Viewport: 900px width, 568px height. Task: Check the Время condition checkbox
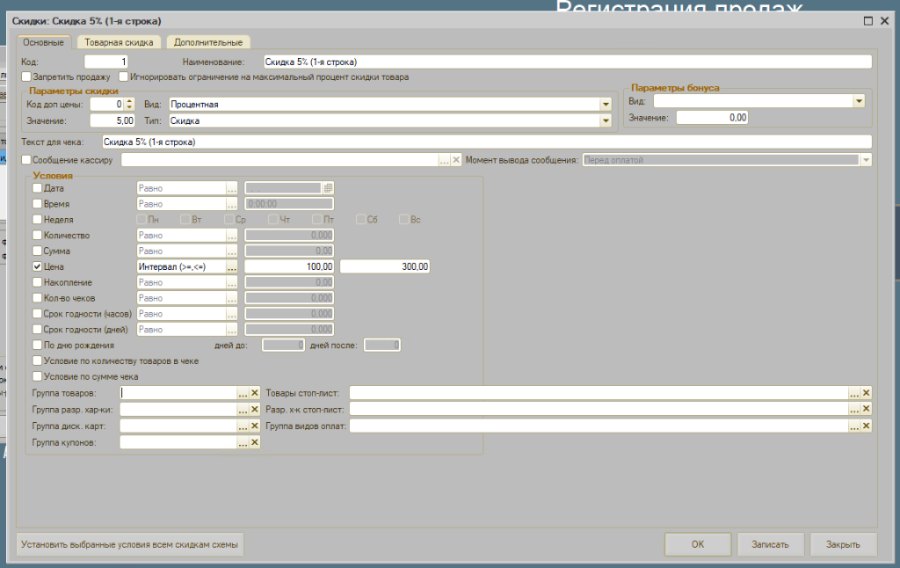click(37, 204)
